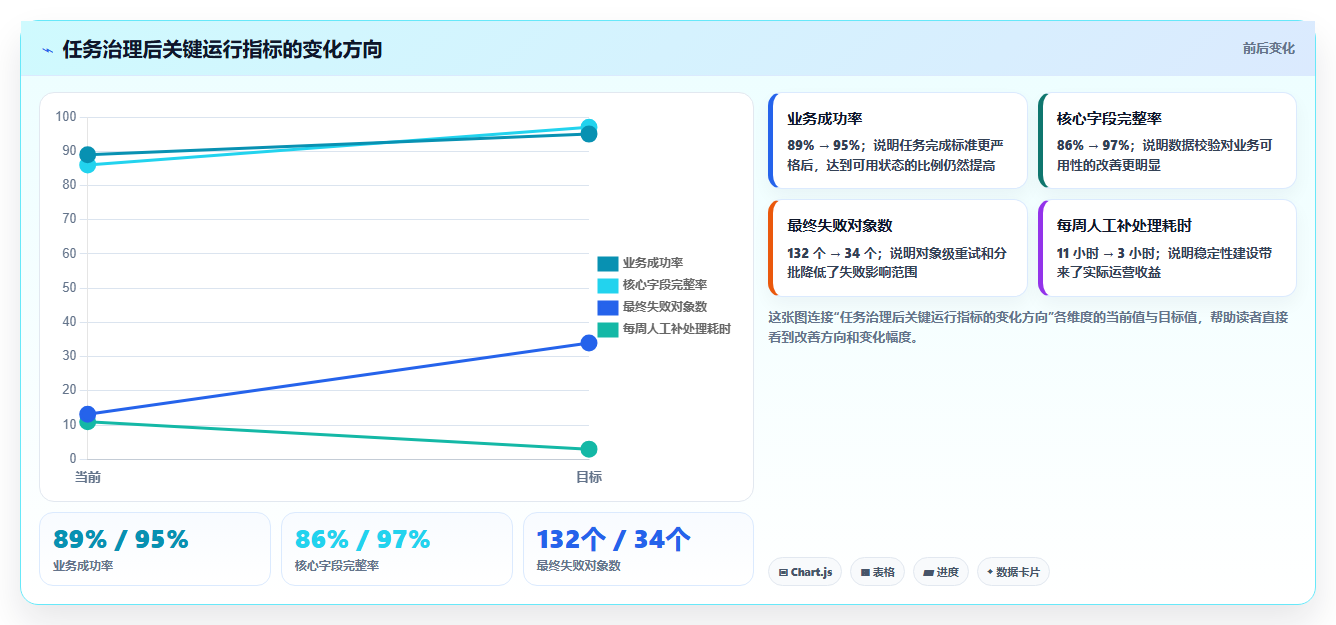Toggle the 业务成功率 legend entry

[x=640, y=263]
